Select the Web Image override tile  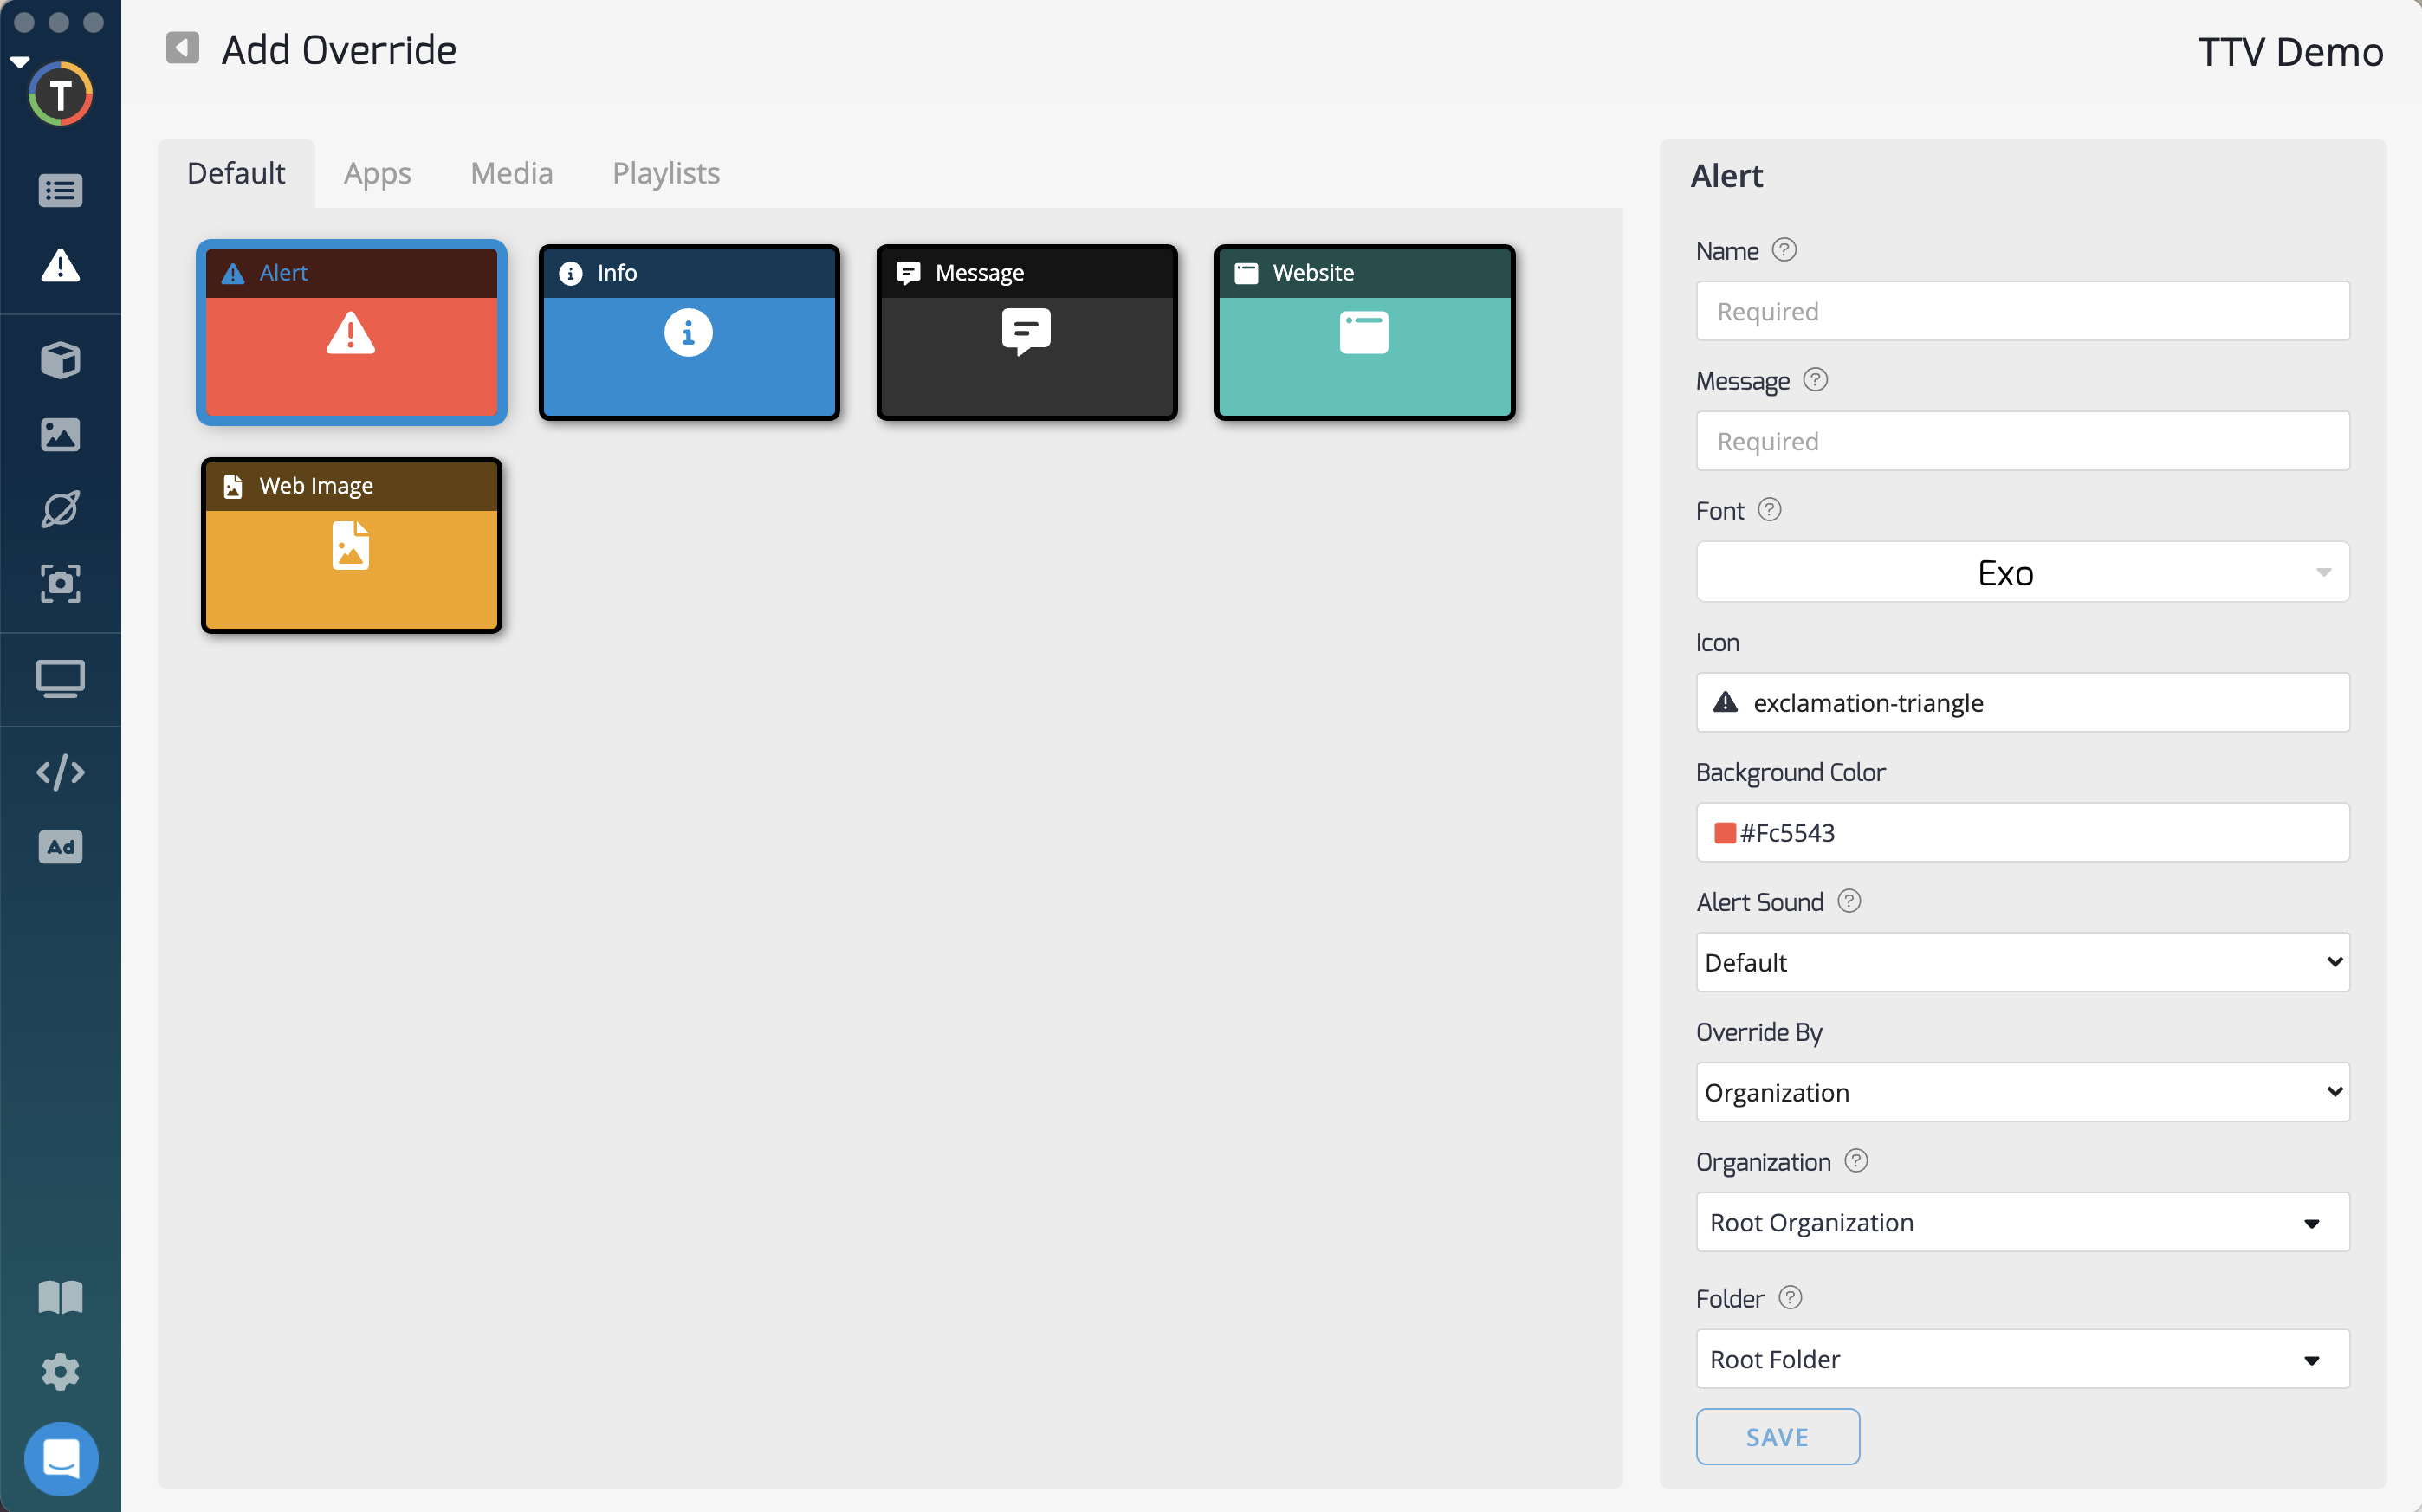point(351,546)
